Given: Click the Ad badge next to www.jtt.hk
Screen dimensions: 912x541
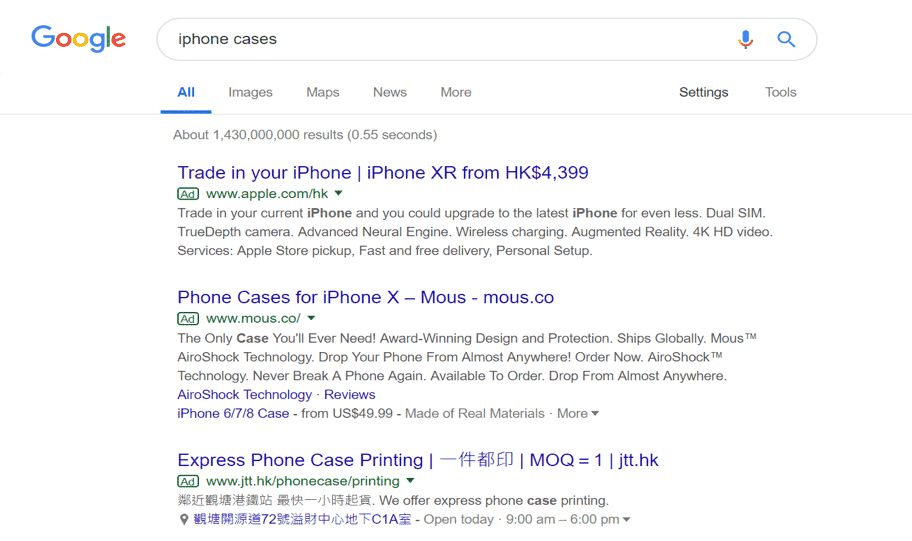Looking at the screenshot, I should pos(188,481).
